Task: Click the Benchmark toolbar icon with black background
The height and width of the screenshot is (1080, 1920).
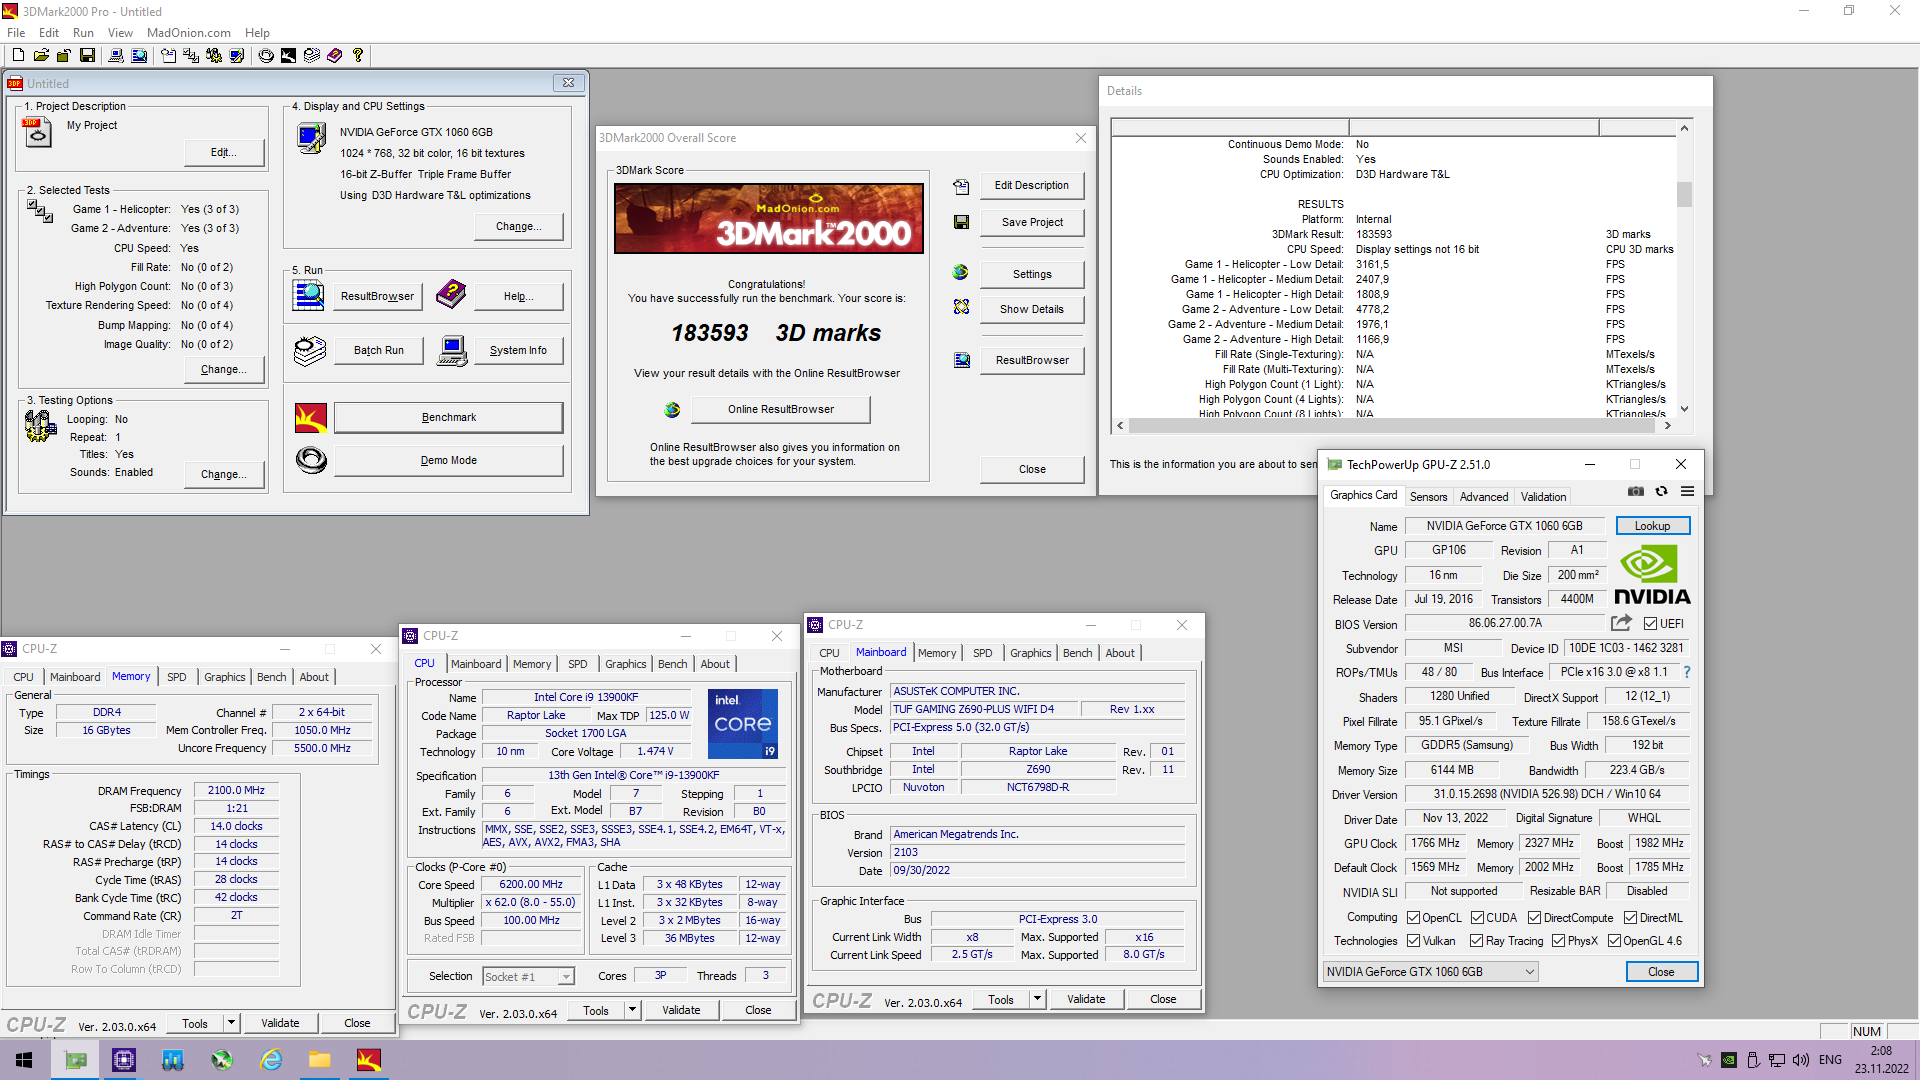Action: [288, 56]
